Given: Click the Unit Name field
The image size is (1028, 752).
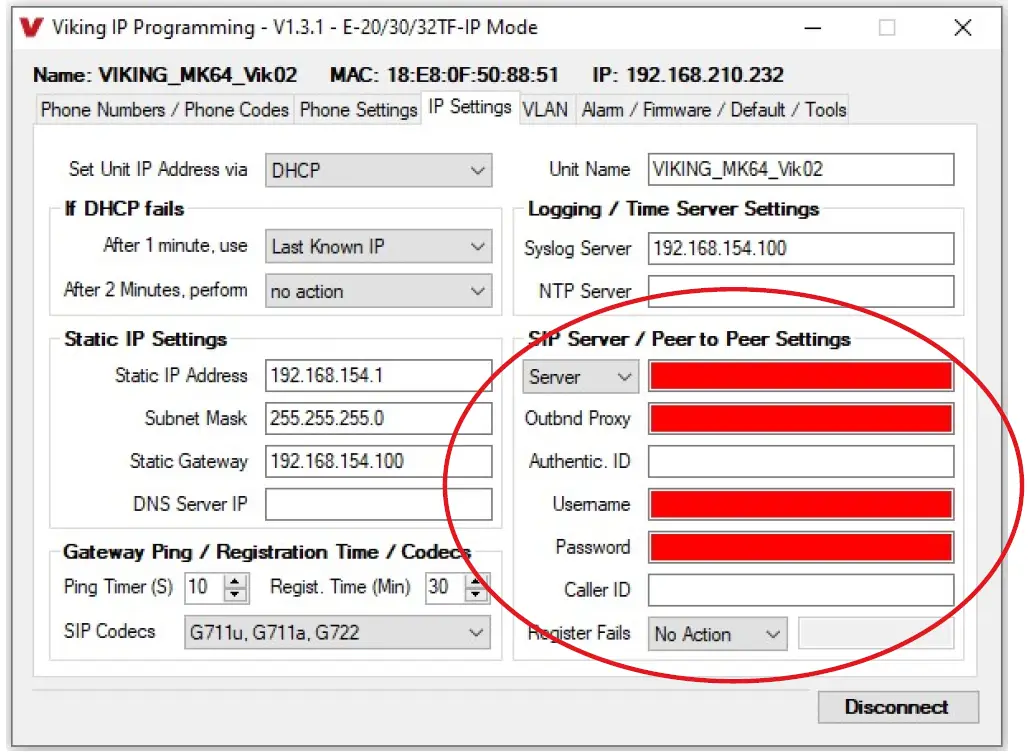Looking at the screenshot, I should (801, 170).
